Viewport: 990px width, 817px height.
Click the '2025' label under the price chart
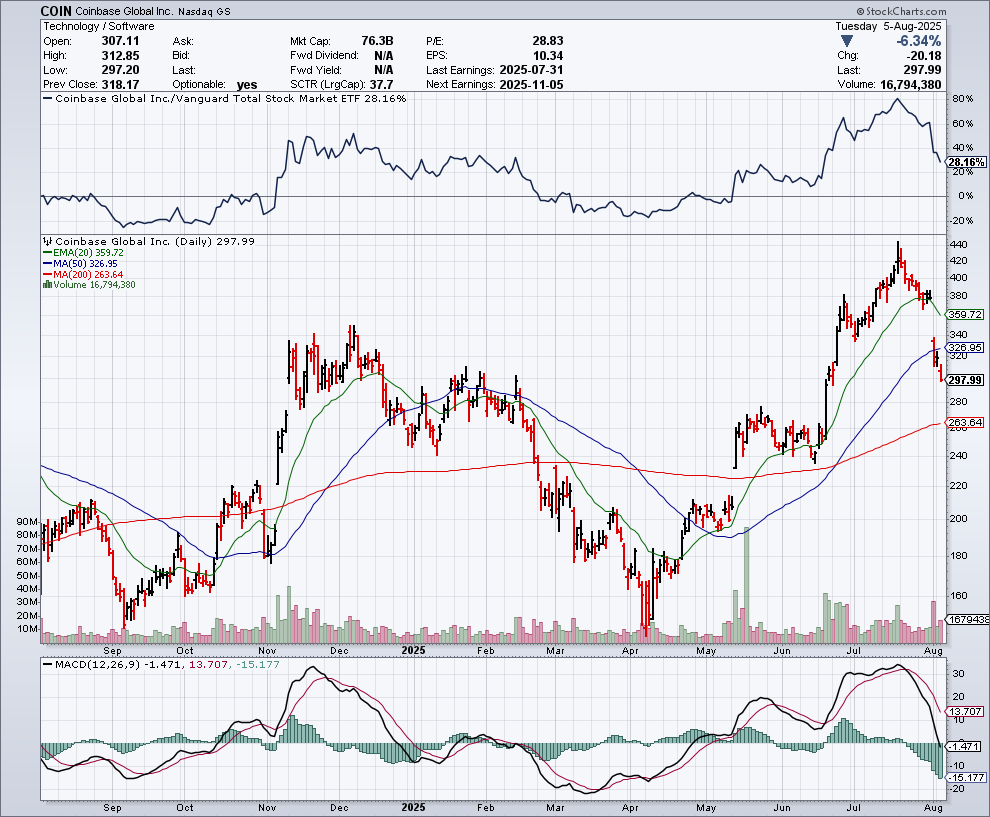click(414, 650)
